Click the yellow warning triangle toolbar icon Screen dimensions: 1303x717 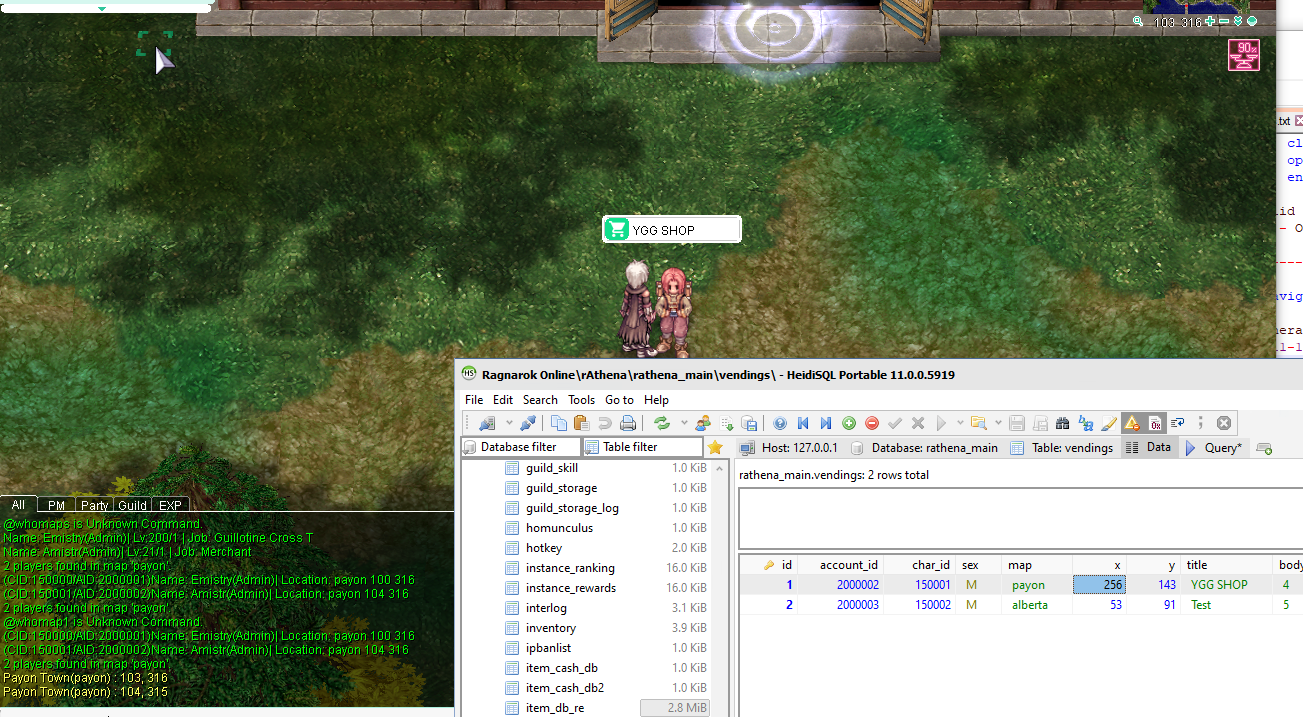coord(1131,423)
